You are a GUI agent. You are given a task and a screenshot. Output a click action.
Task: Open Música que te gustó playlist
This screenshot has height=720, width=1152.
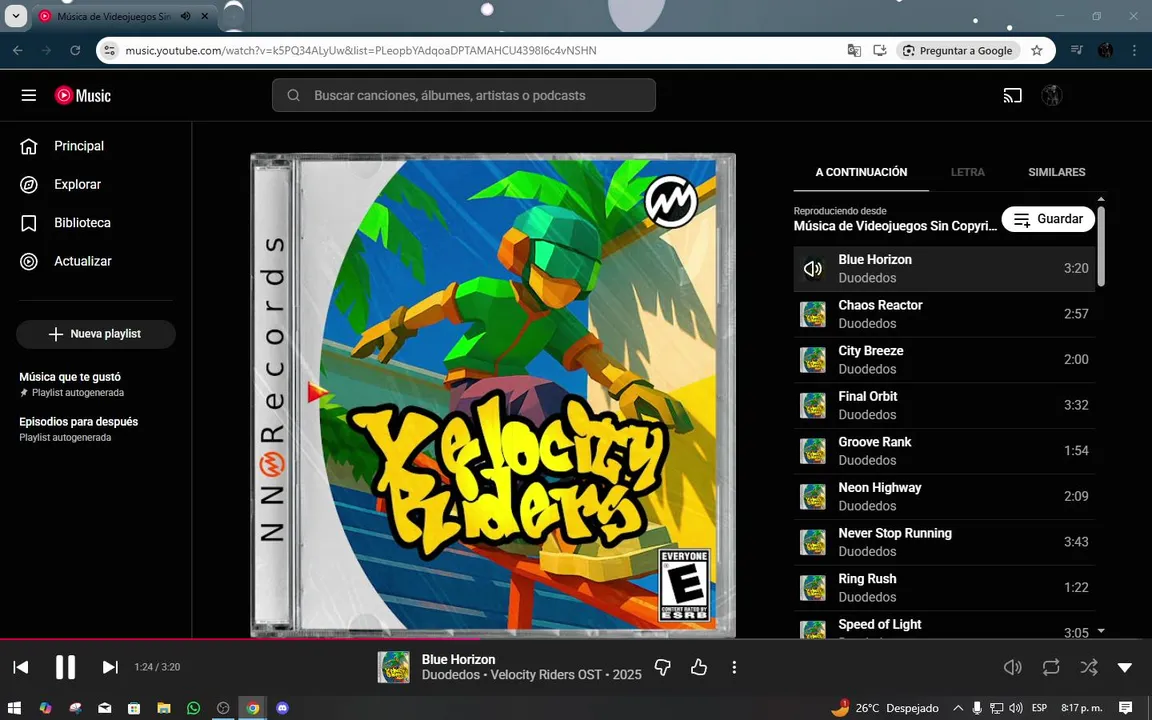tap(96, 384)
